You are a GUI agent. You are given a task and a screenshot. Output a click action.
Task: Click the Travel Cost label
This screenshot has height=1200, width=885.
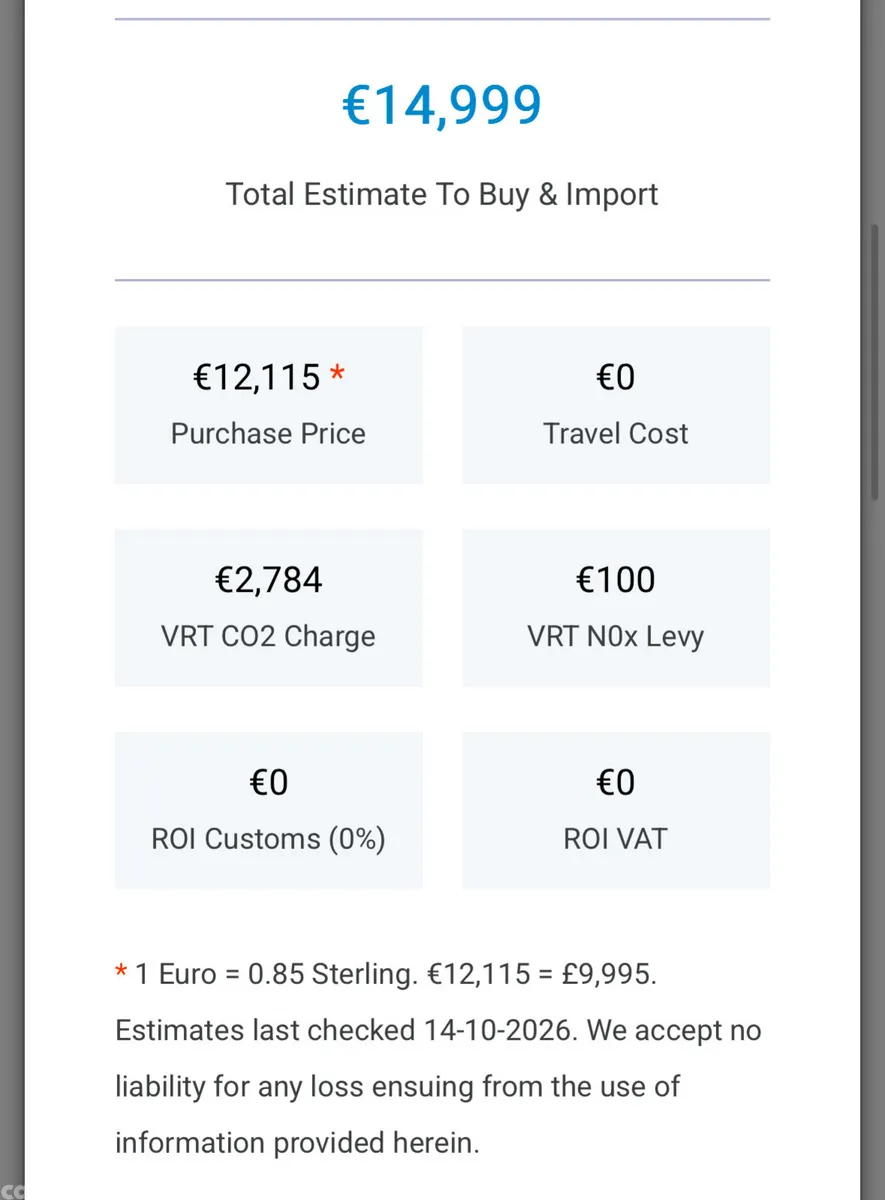616,434
